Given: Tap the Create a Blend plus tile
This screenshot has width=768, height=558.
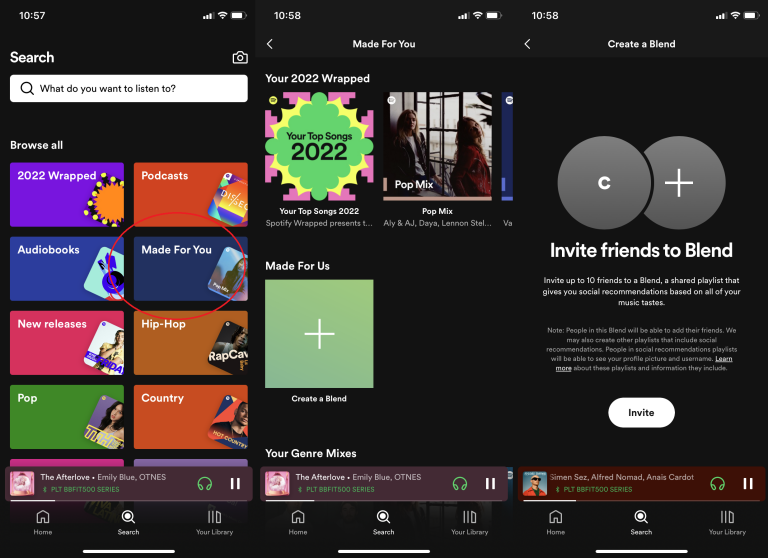Looking at the screenshot, I should (319, 334).
